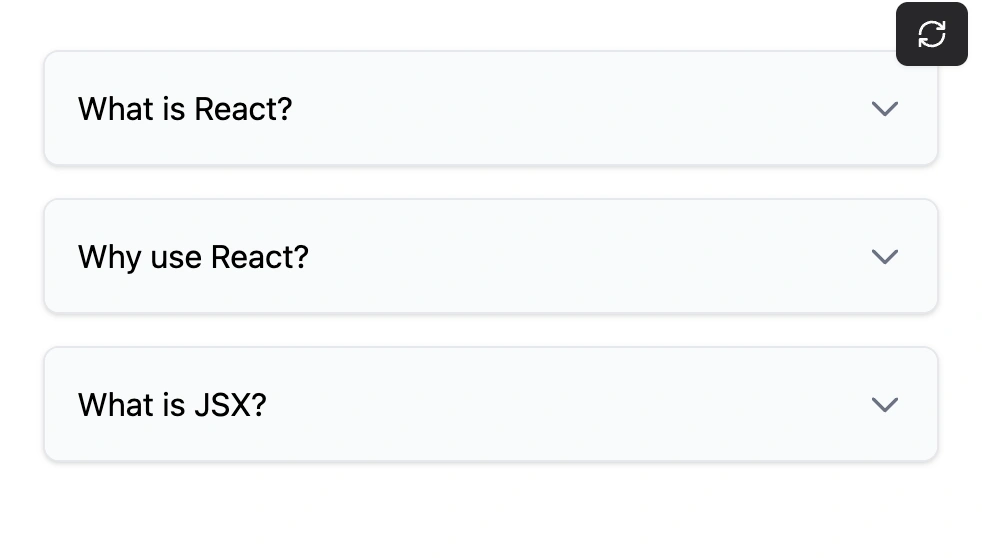Expand the What is React? accordion
This screenshot has width=982, height=558.
point(490,108)
